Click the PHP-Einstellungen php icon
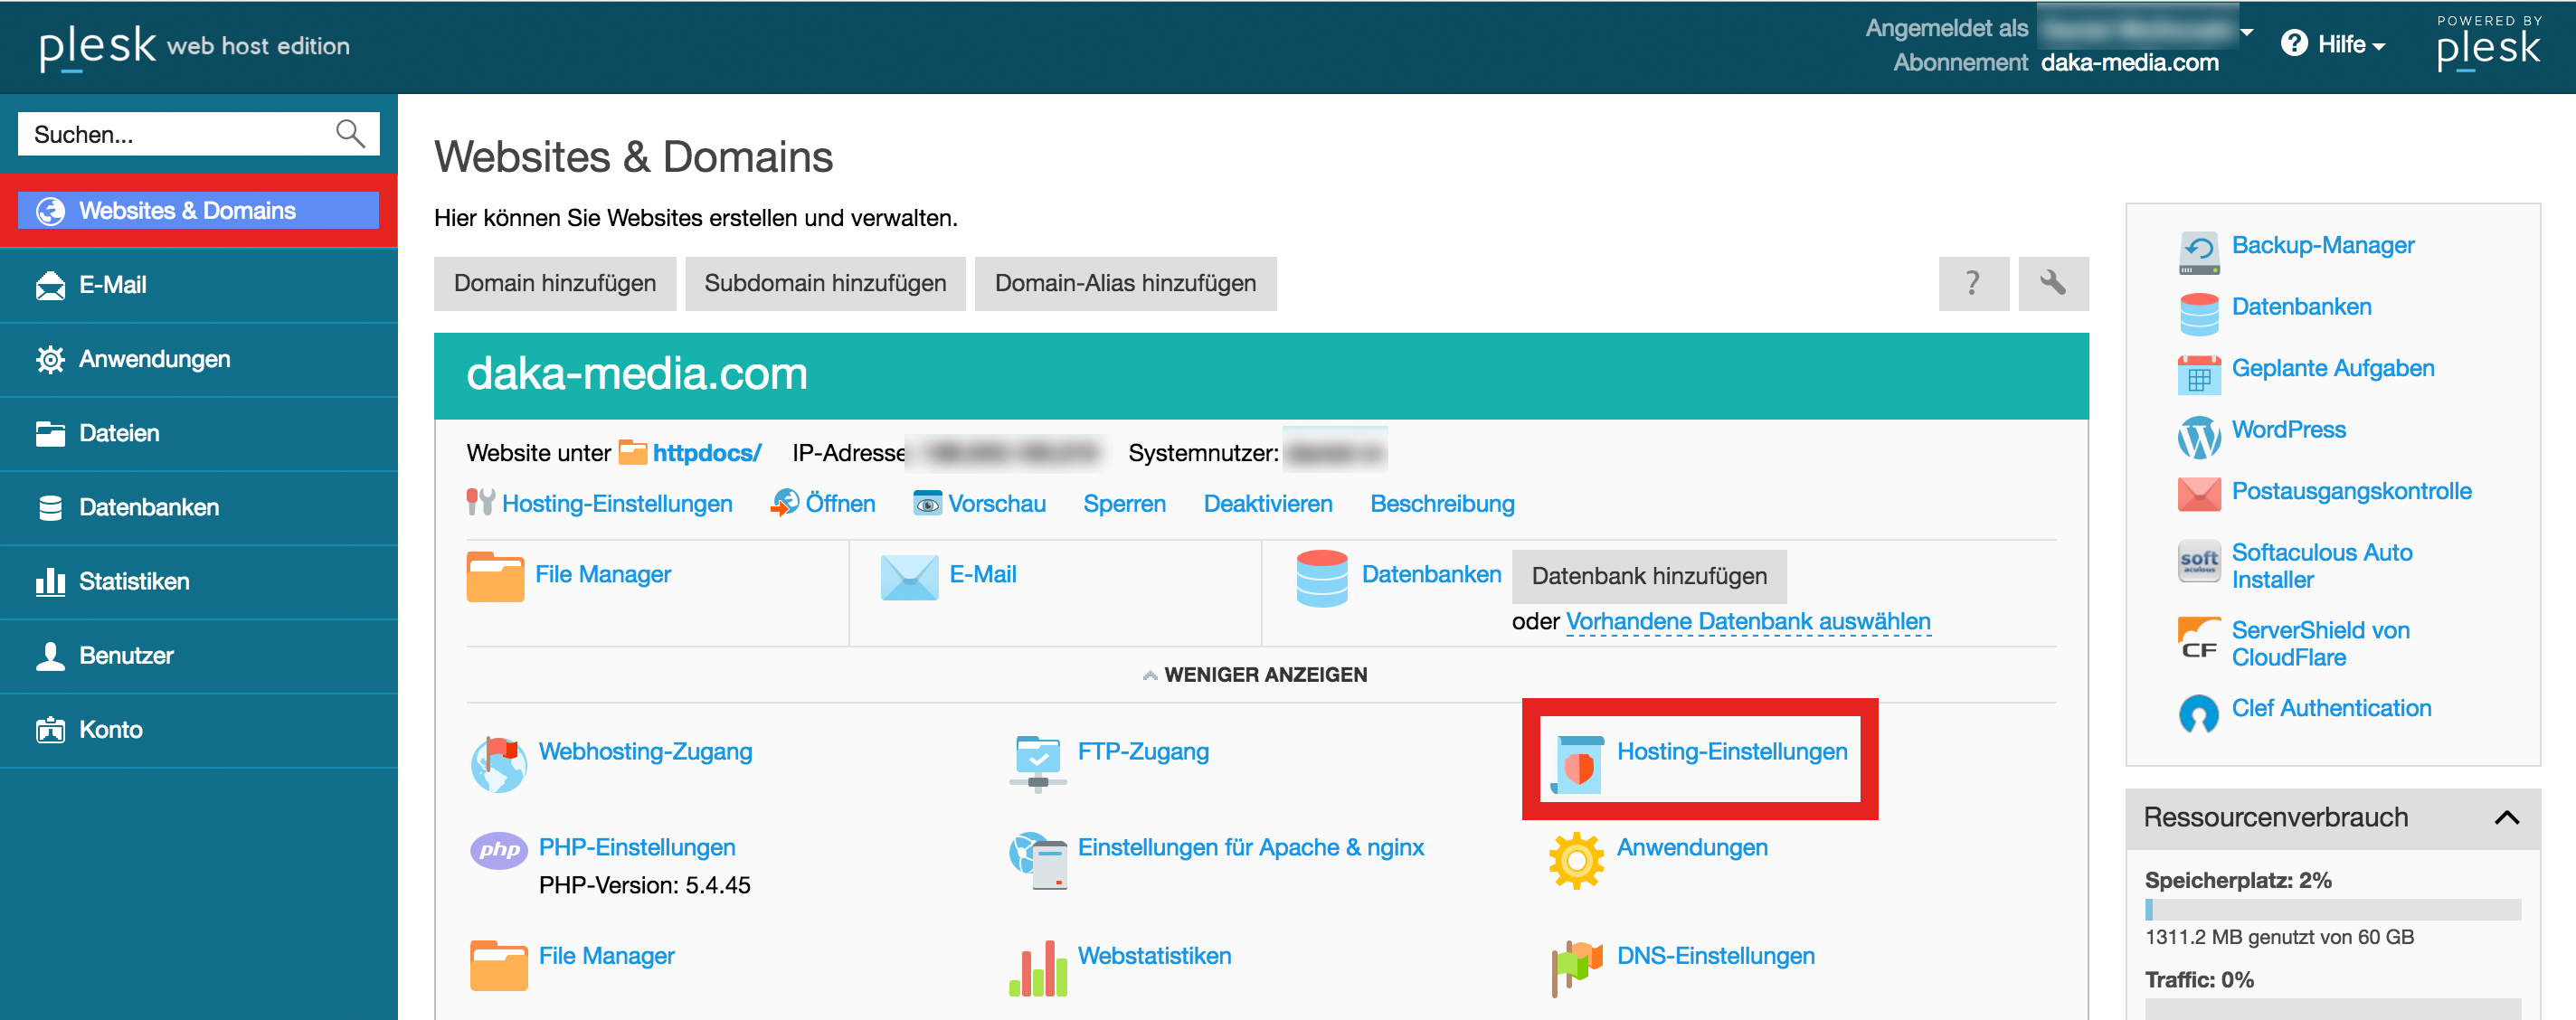The width and height of the screenshot is (2576, 1020). click(498, 850)
